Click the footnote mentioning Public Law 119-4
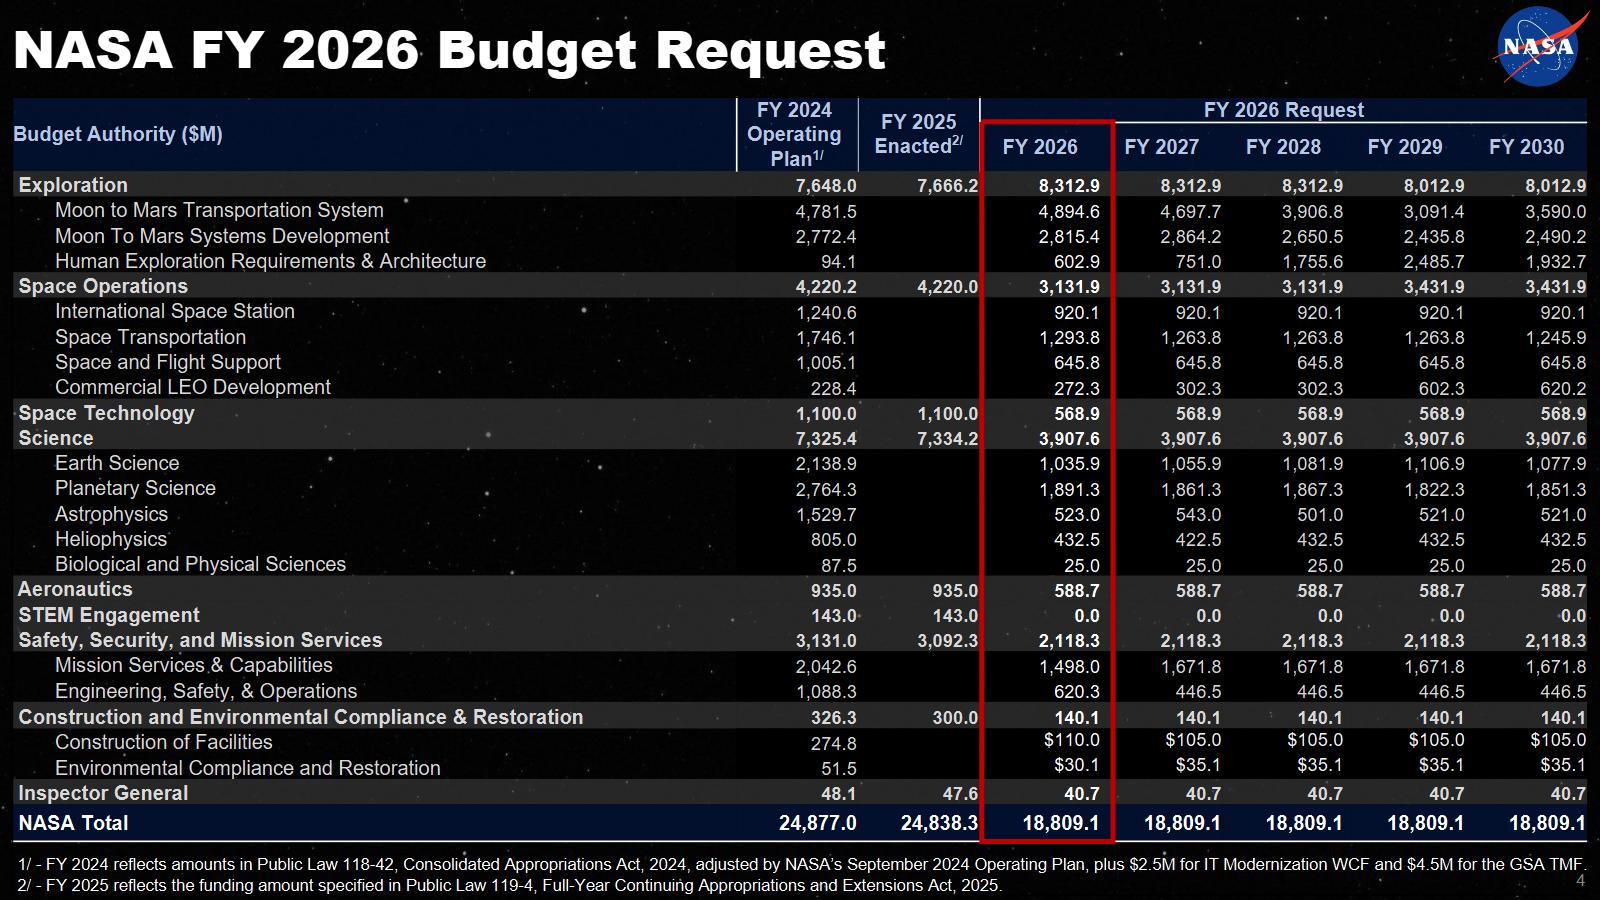 click(x=510, y=885)
